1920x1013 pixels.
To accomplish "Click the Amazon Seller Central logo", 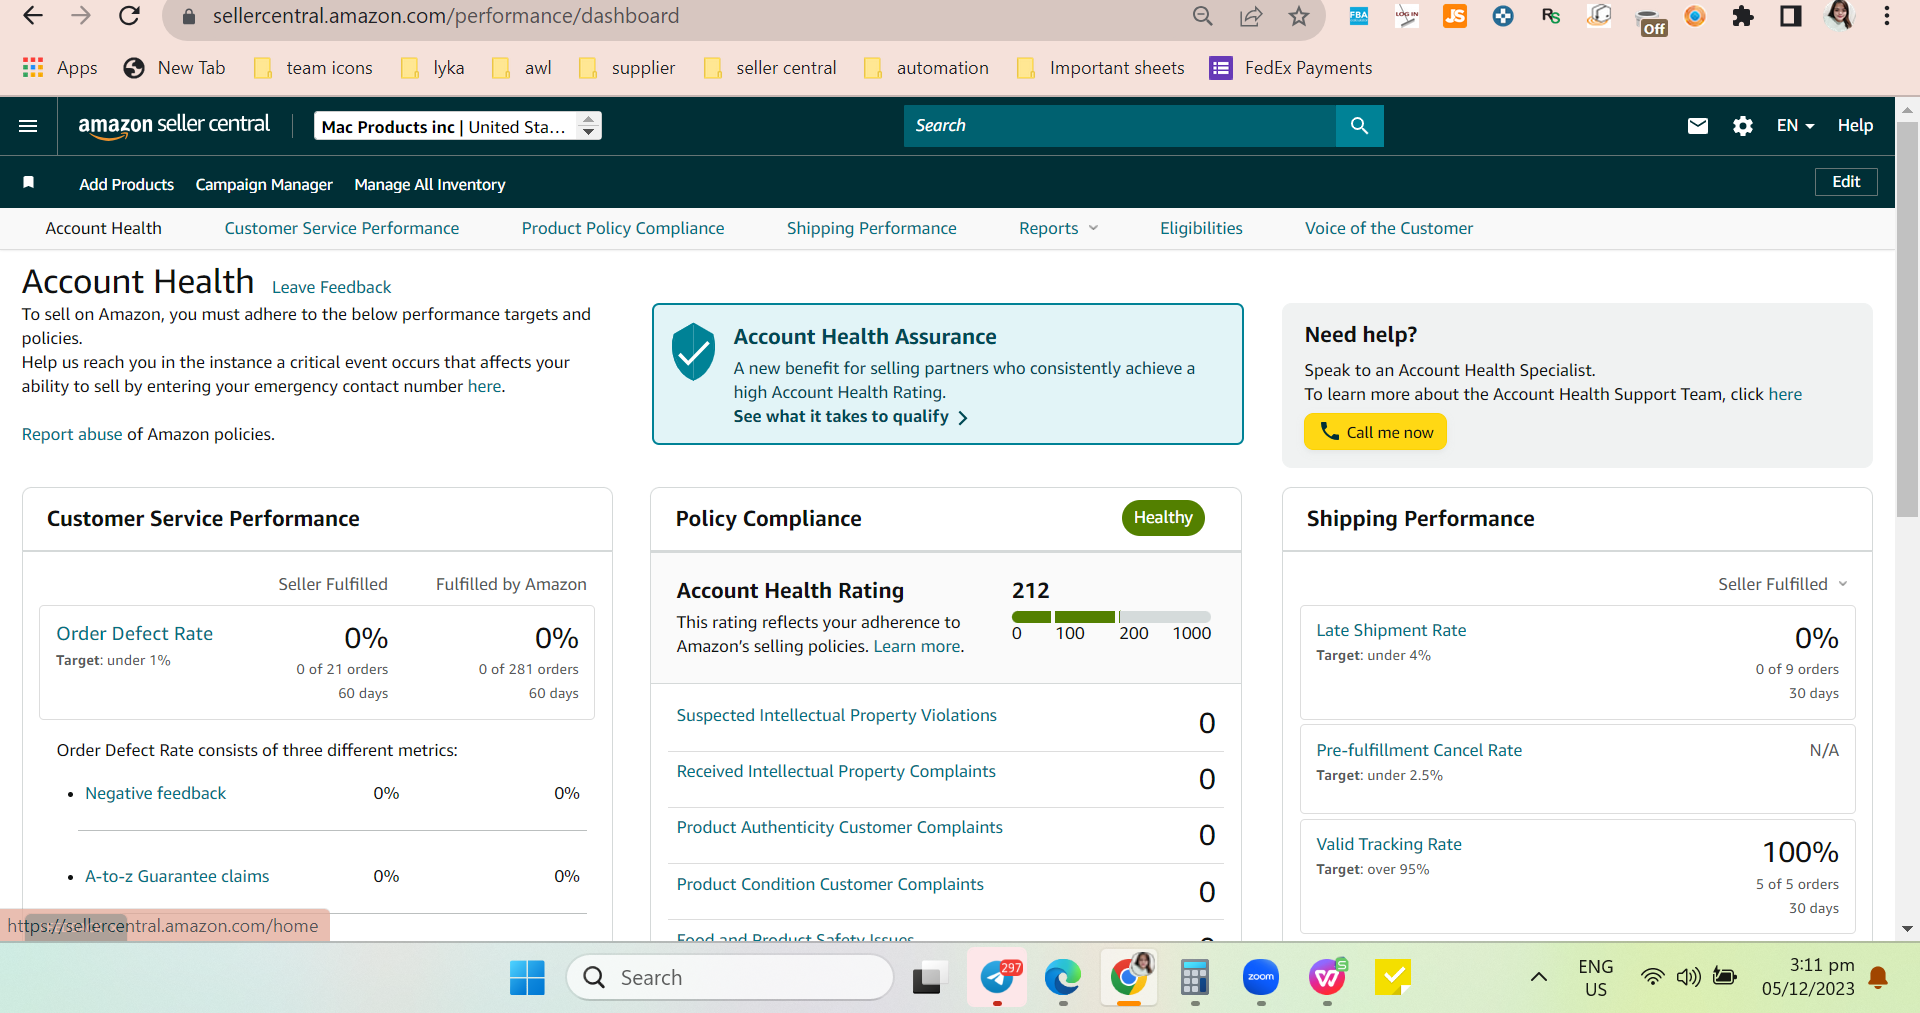I will [x=174, y=125].
